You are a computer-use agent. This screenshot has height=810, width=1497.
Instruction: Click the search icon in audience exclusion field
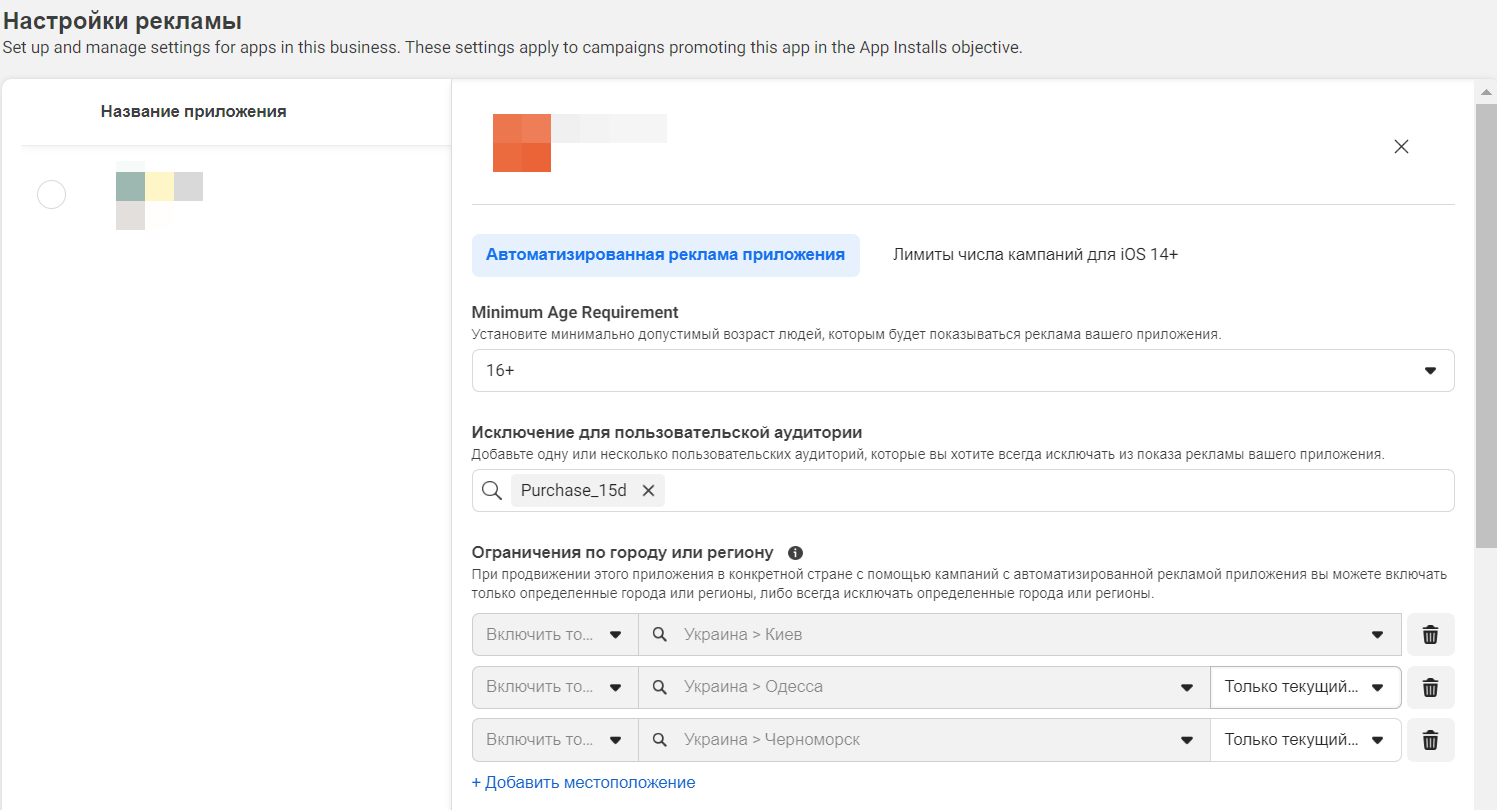(x=491, y=491)
